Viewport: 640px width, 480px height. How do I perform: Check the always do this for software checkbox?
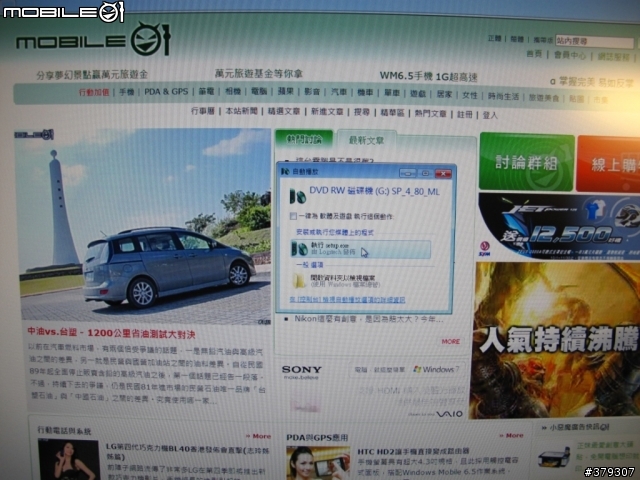coord(293,216)
